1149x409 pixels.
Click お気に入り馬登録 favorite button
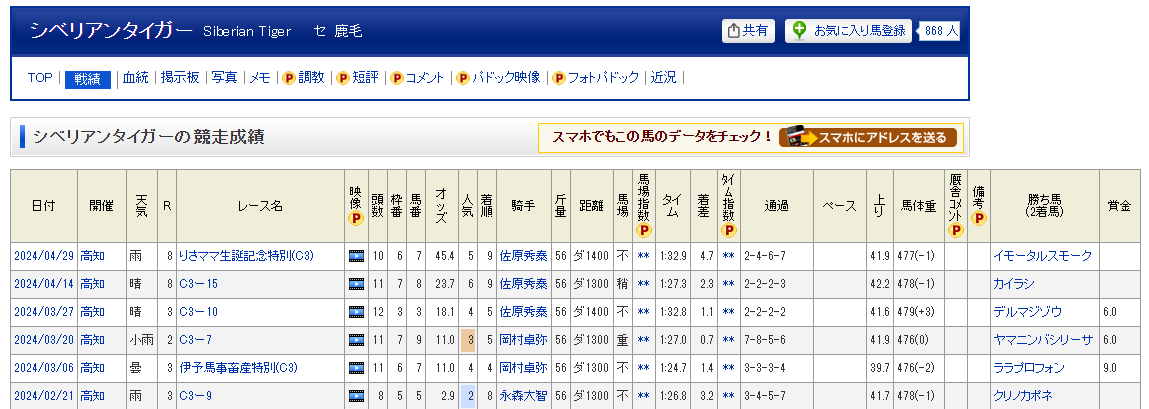click(x=849, y=31)
